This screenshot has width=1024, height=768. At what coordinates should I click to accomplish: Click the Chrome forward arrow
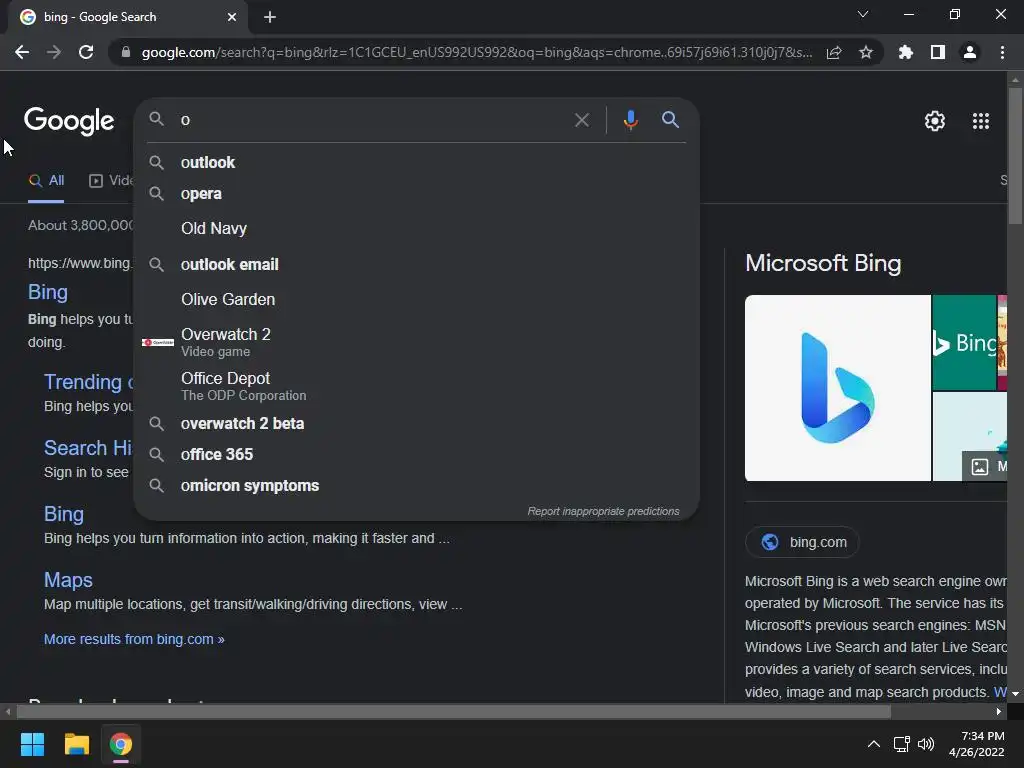(54, 52)
